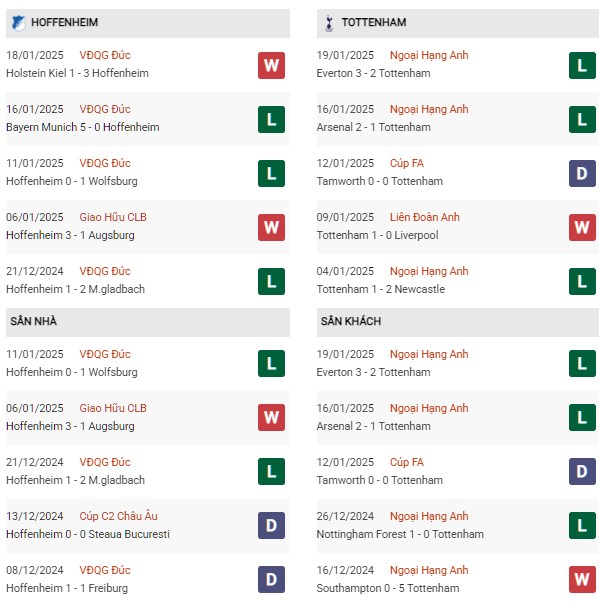This screenshot has width=599, height=601.
Task: Select the SÂN NHÀ section header
Action: [x=148, y=322]
